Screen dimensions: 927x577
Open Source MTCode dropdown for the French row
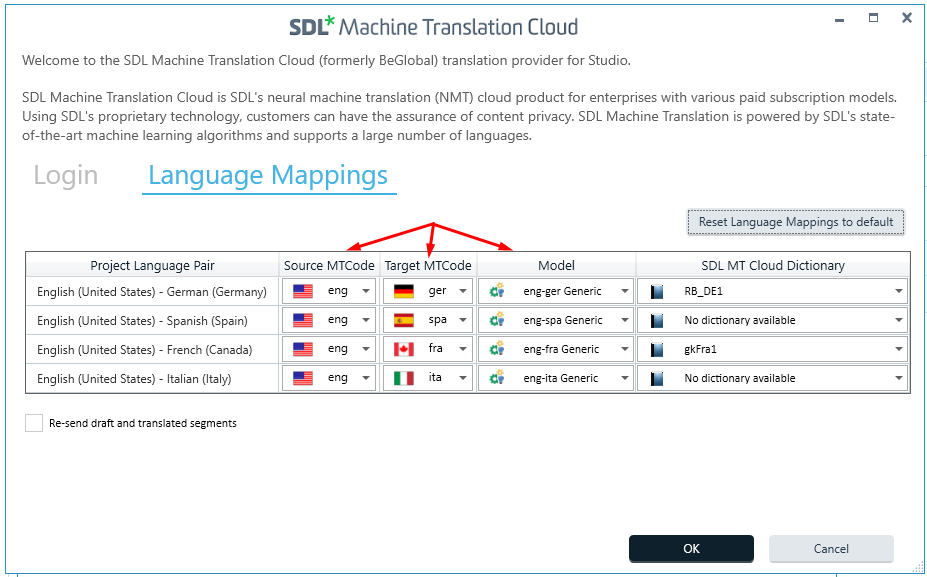click(366, 349)
